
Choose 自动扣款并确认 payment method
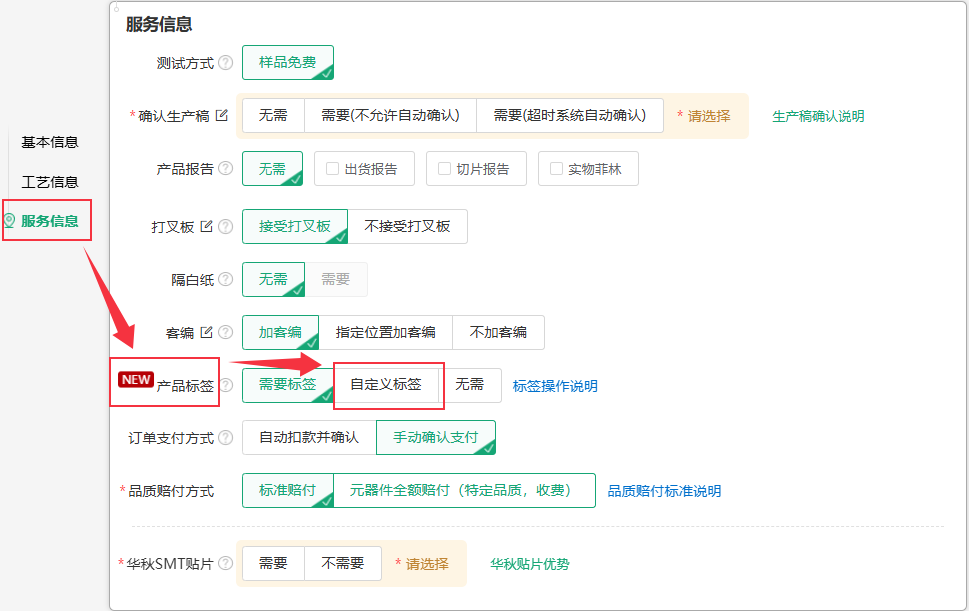point(309,437)
